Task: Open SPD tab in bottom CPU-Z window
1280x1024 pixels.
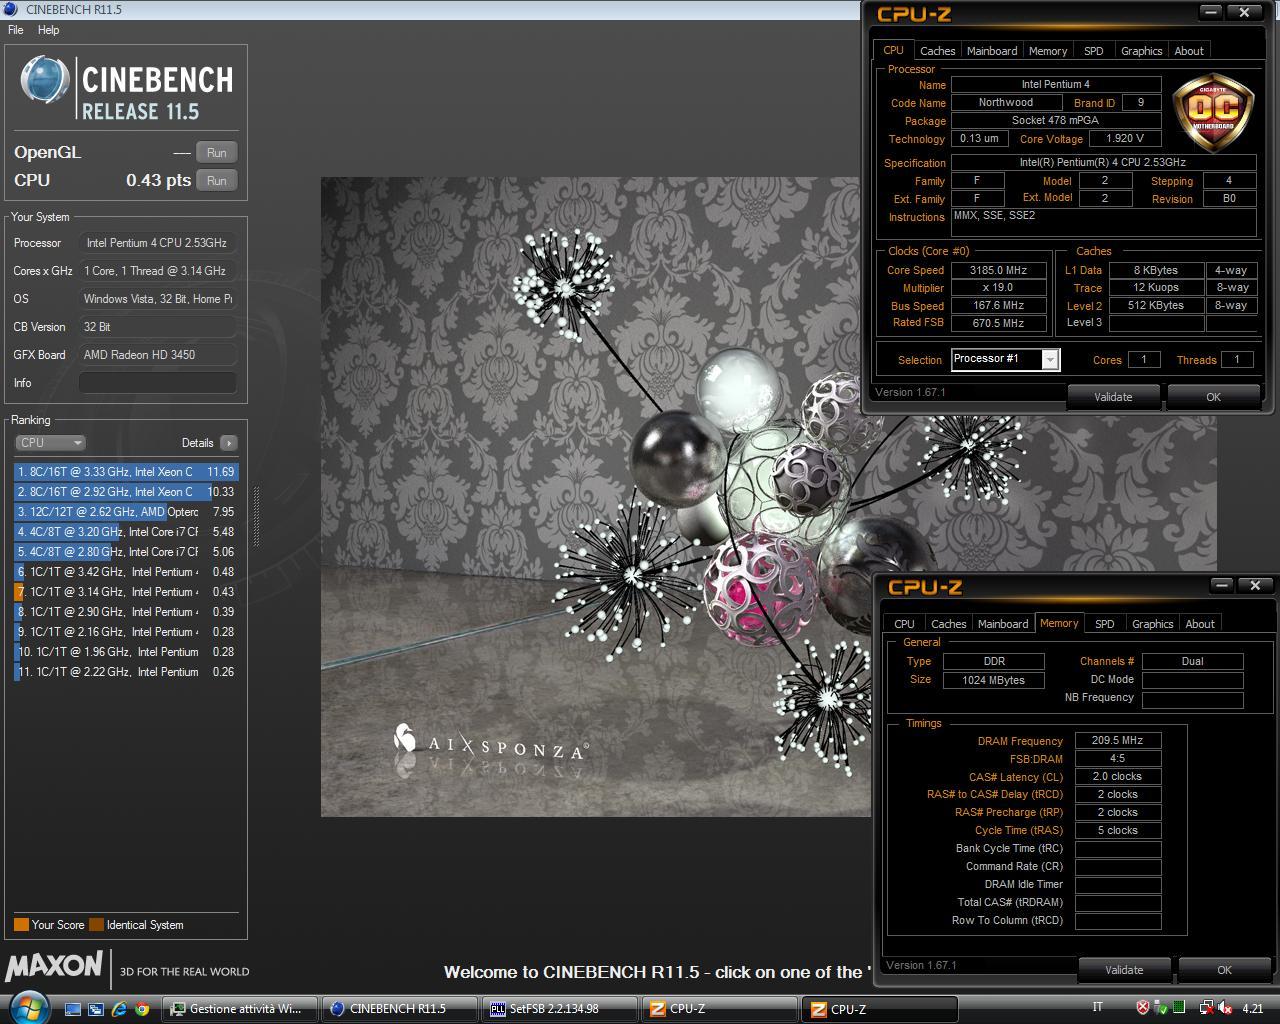Action: click(1105, 623)
